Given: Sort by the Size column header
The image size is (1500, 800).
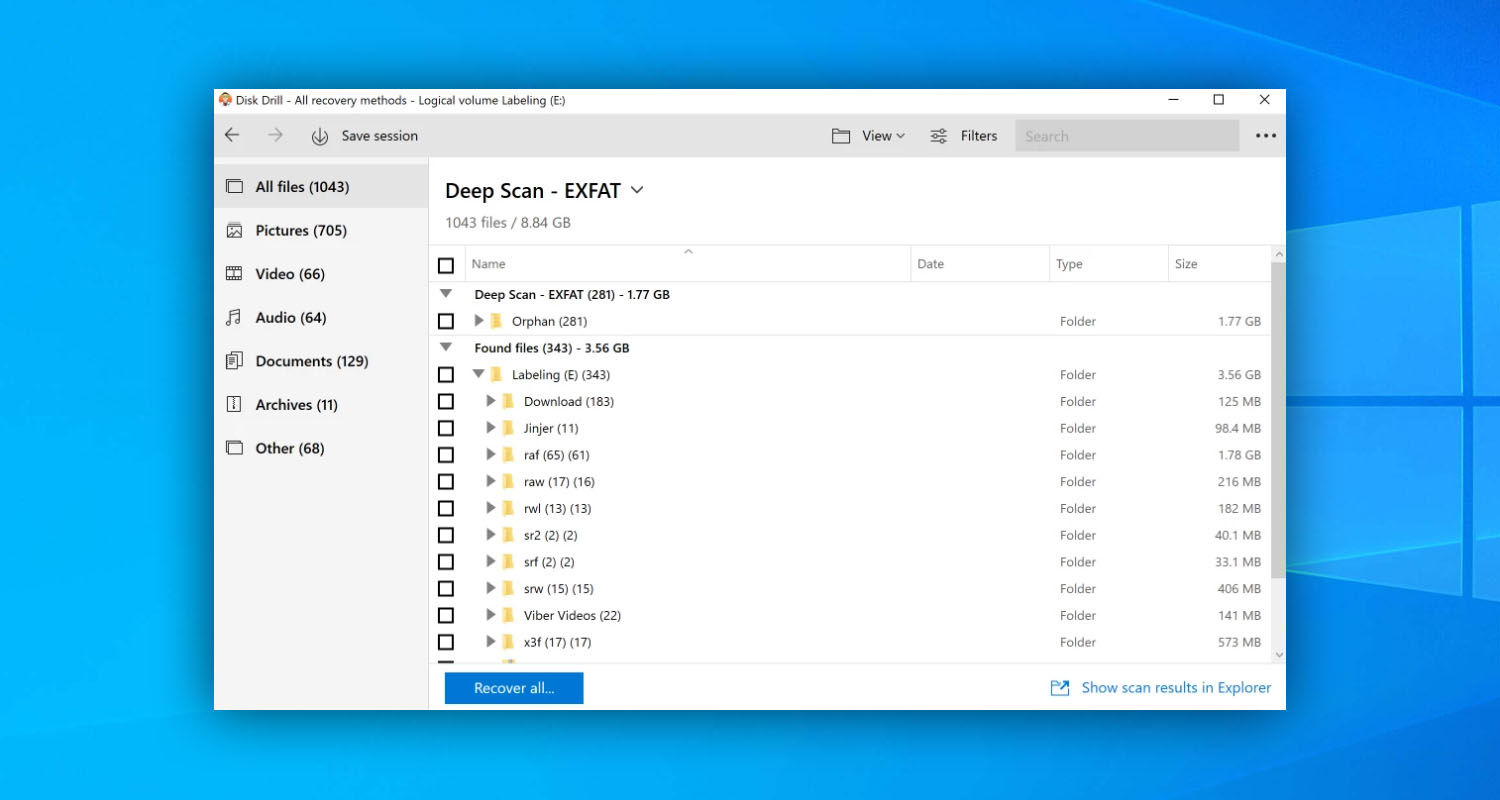Looking at the screenshot, I should 1219,264.
